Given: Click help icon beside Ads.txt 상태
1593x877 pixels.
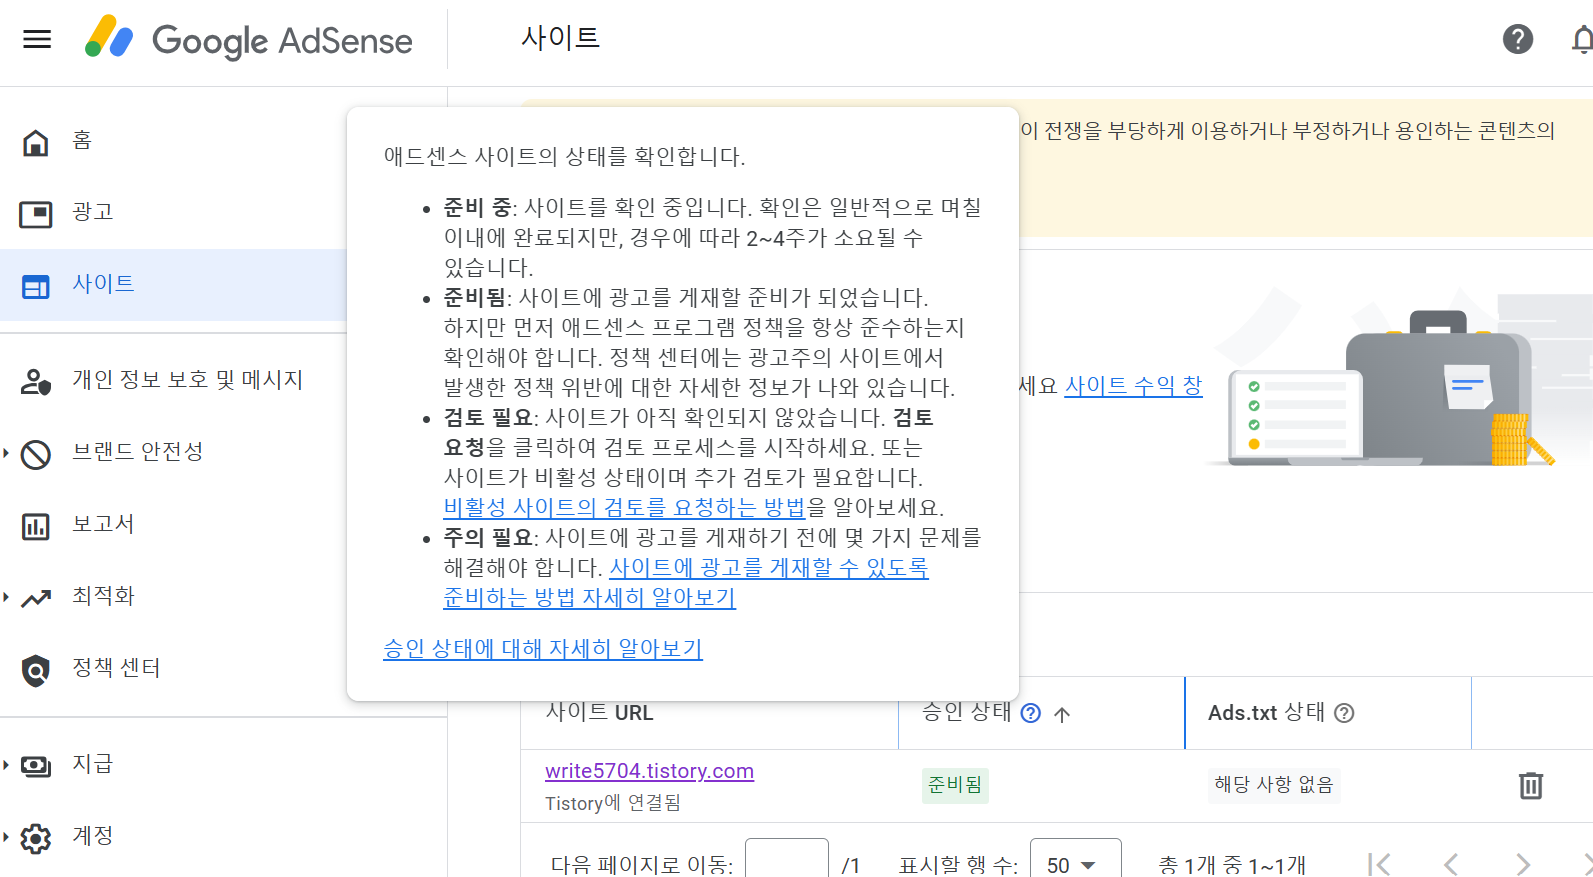Looking at the screenshot, I should pos(1345,713).
